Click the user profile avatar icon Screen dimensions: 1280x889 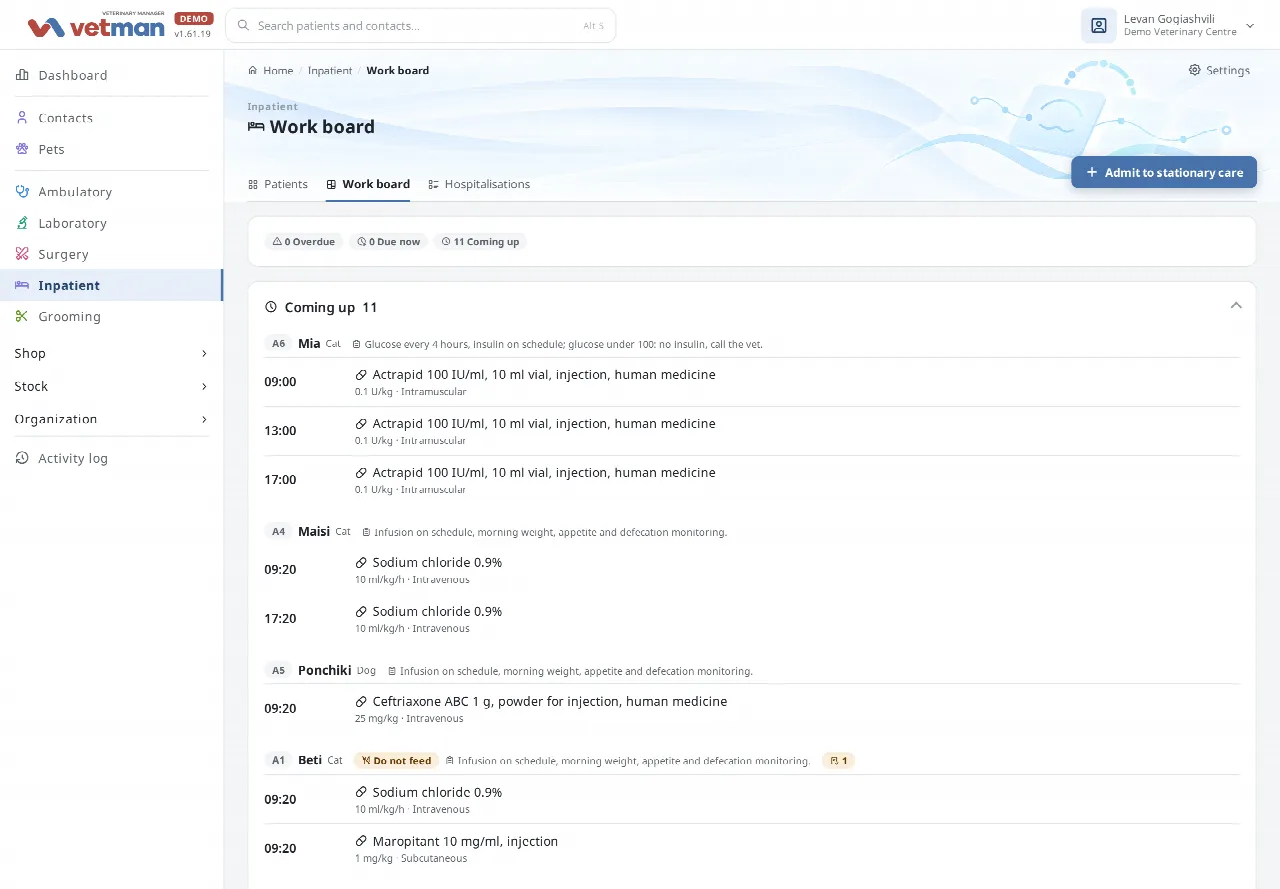[1098, 26]
